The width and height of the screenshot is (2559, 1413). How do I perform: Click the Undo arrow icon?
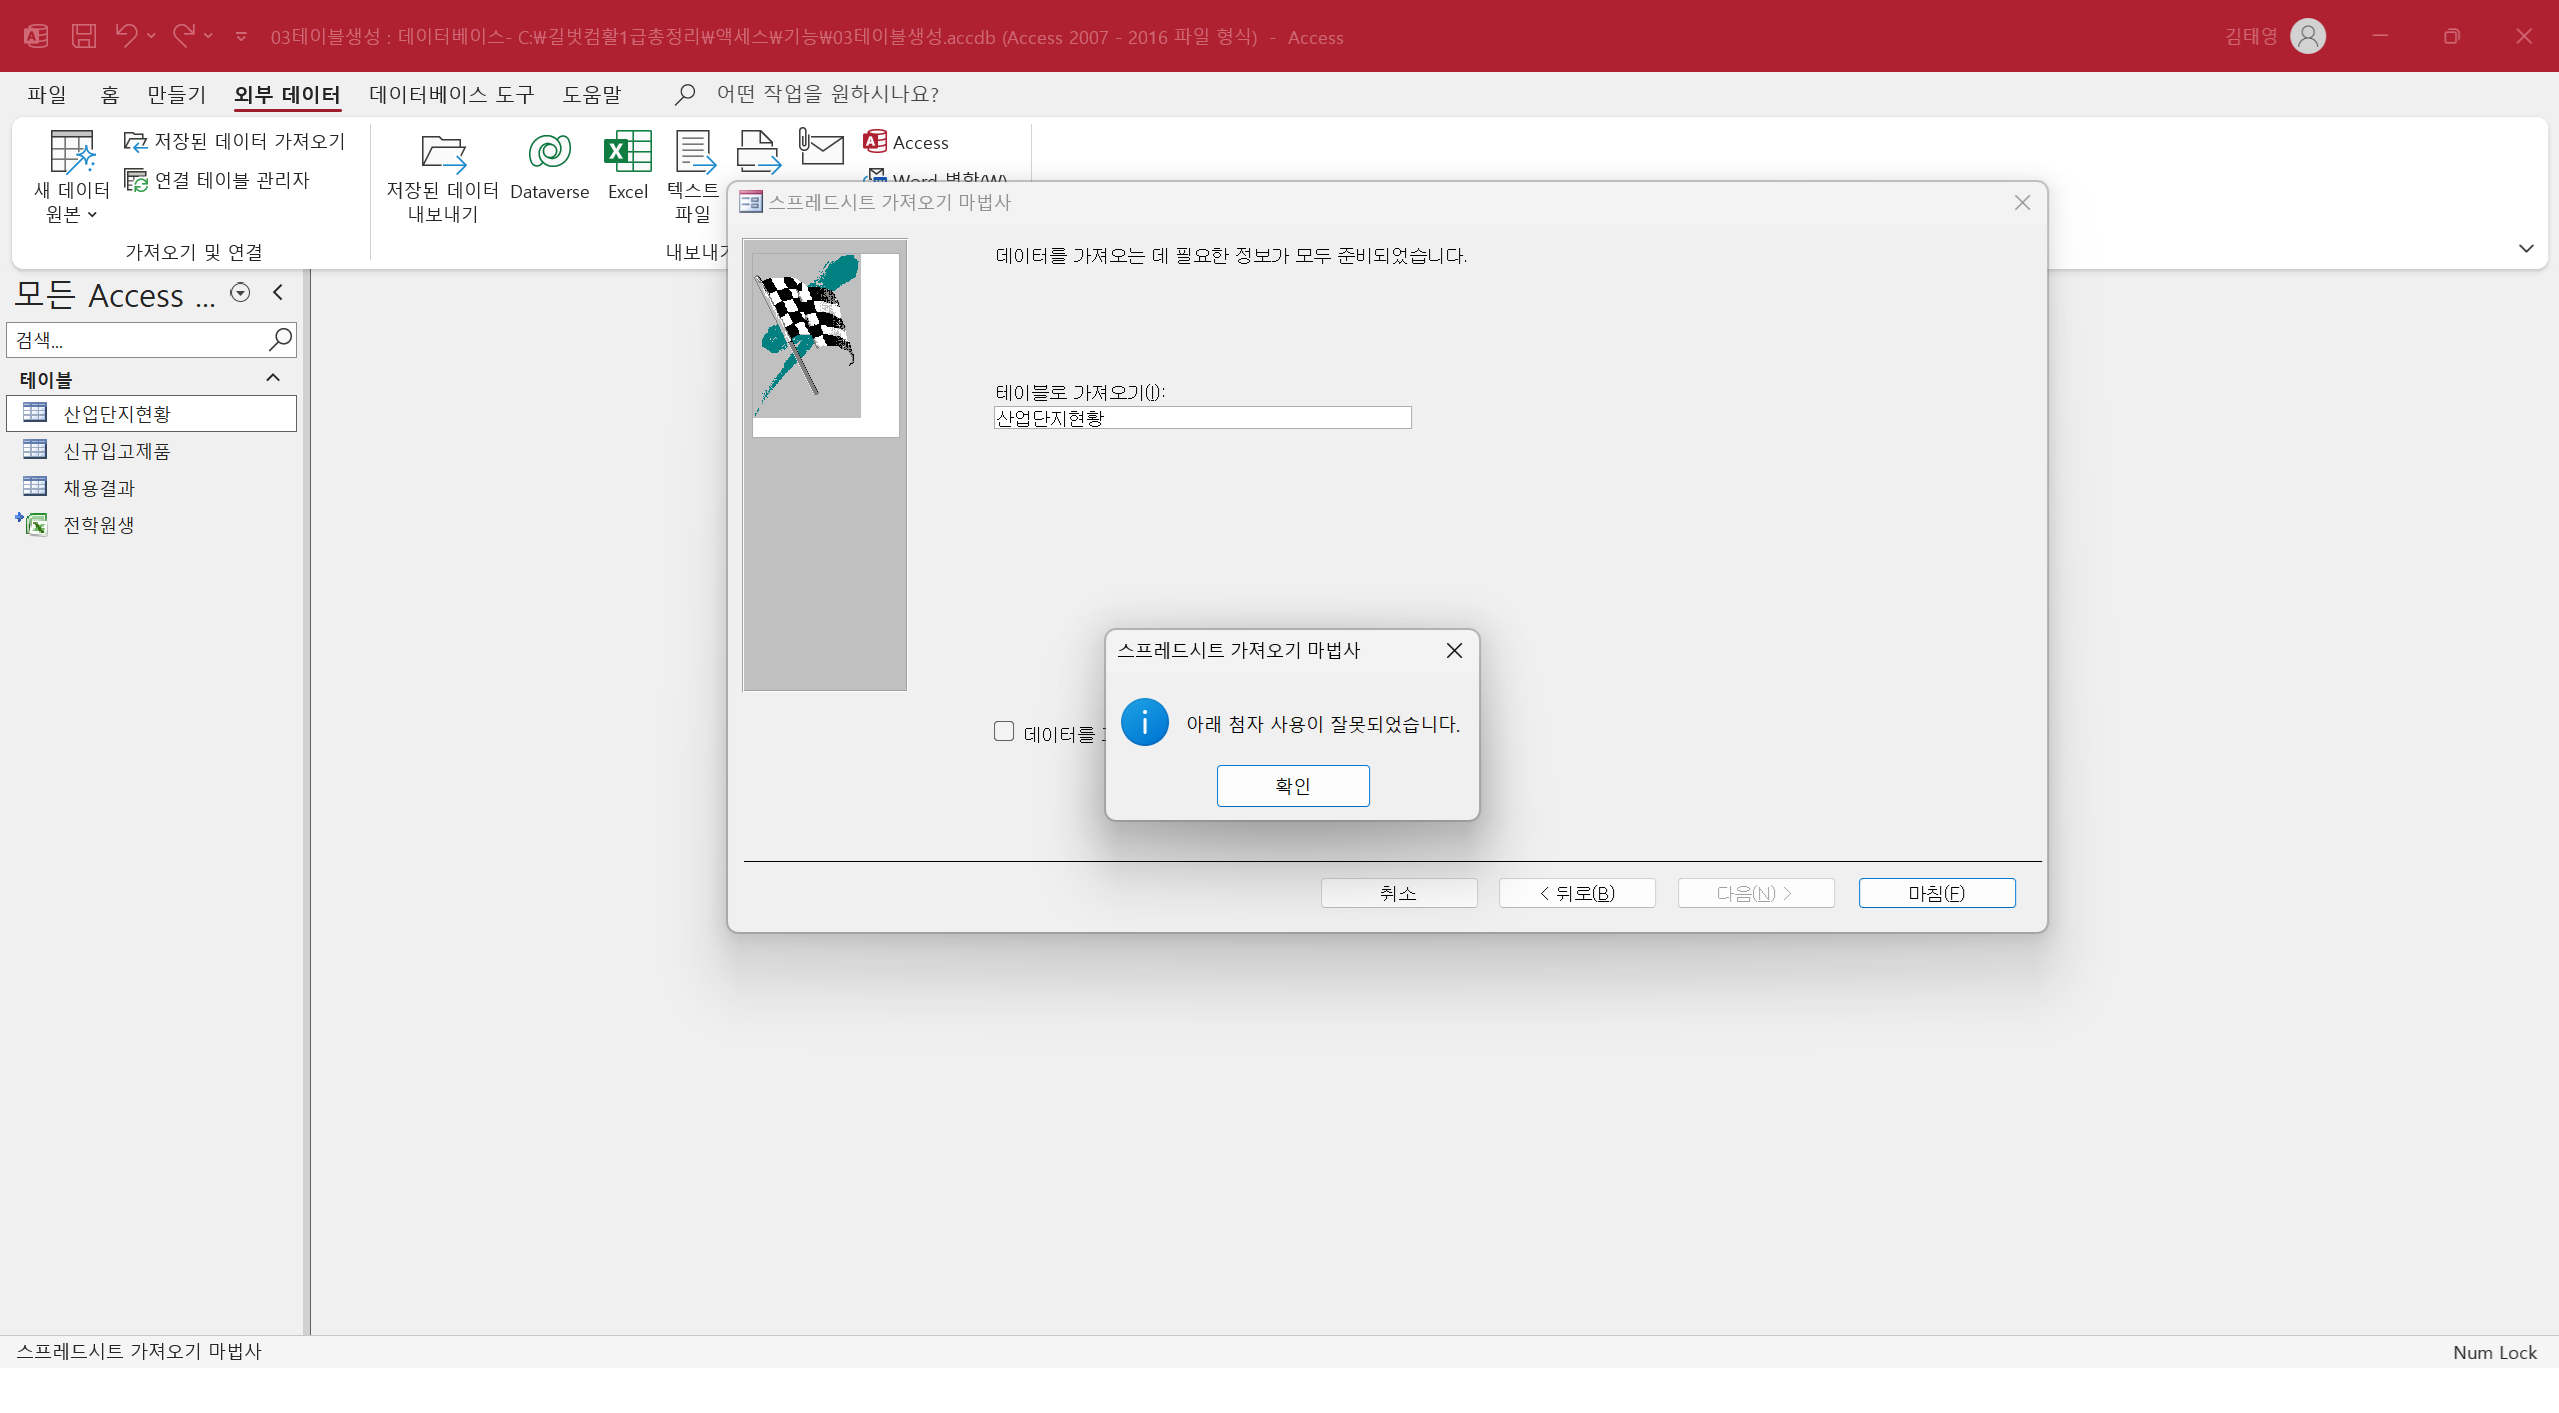(126, 36)
